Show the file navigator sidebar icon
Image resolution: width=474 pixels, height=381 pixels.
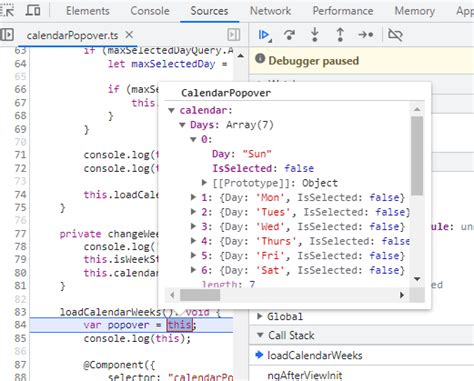click(7, 35)
